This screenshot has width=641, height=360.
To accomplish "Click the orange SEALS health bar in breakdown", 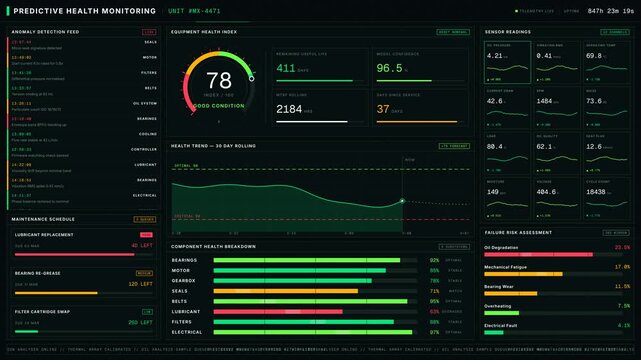I will pyautogui.click(x=286, y=291).
